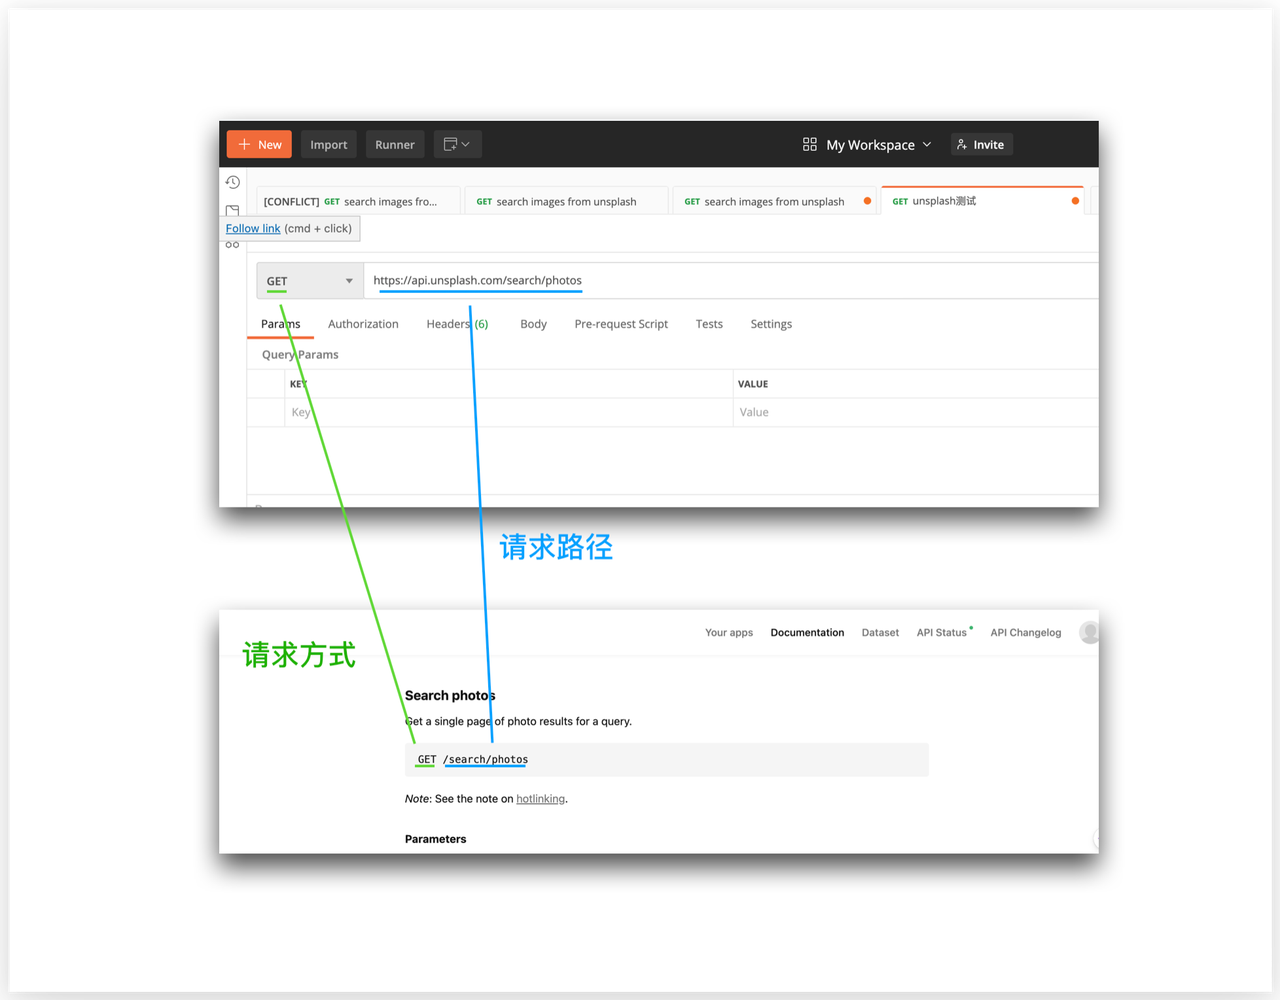1280x1000 pixels.
Task: Select the unsplash测试 request tab
Action: point(983,201)
